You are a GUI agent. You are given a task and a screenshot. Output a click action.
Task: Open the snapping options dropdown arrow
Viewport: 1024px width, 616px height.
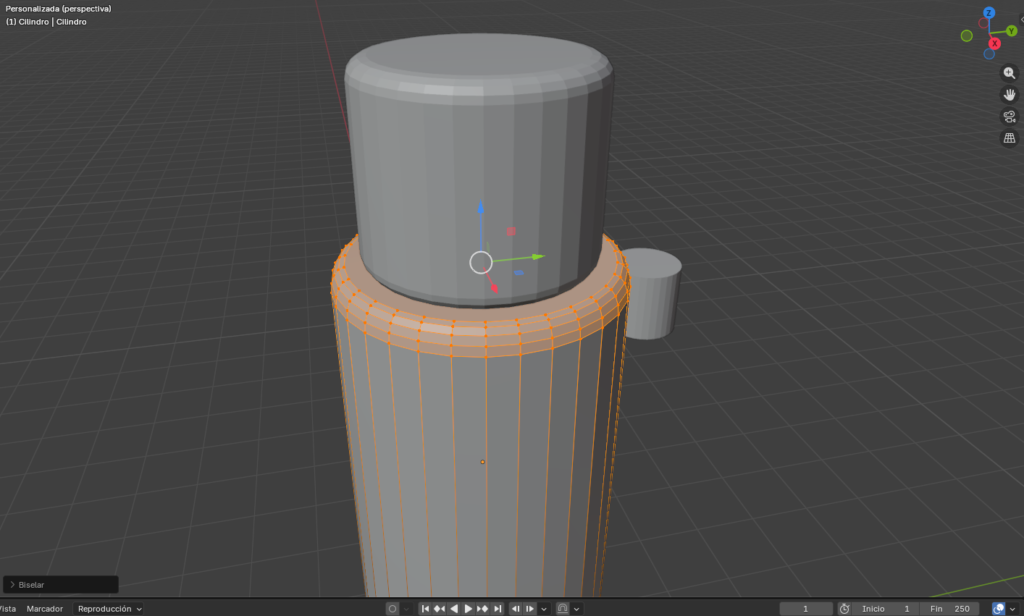577,608
